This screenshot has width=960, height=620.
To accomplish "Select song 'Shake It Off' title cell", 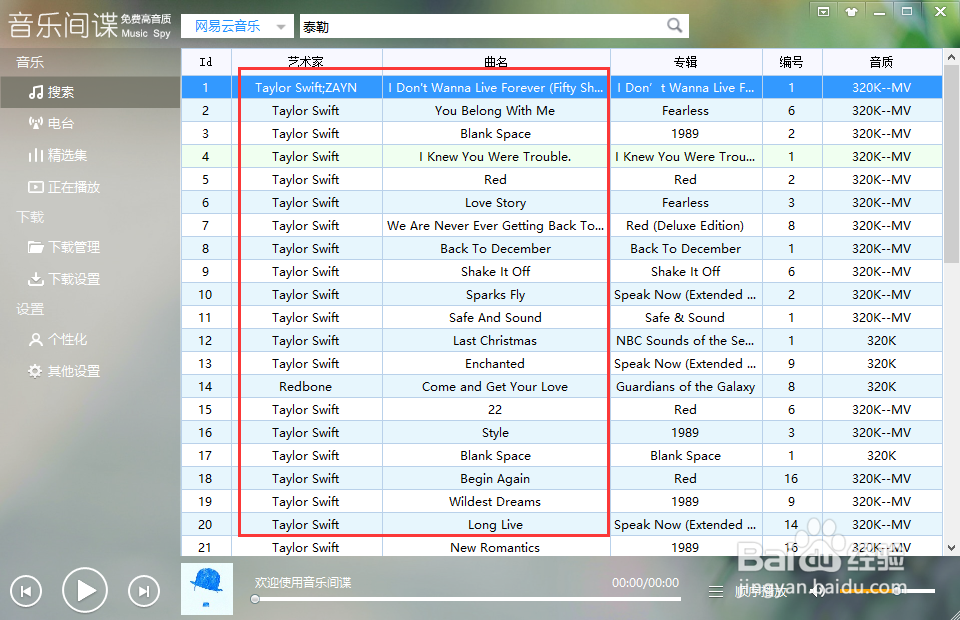I will (495, 272).
